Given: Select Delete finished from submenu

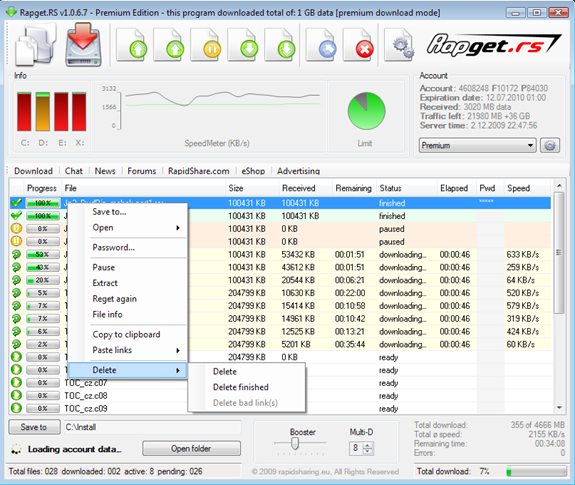Looking at the screenshot, I should (241, 387).
